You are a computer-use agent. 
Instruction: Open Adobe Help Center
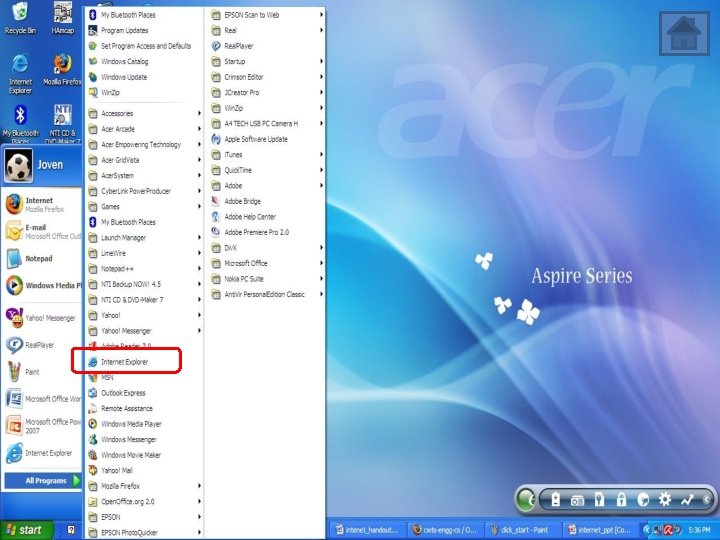[x=267, y=217]
